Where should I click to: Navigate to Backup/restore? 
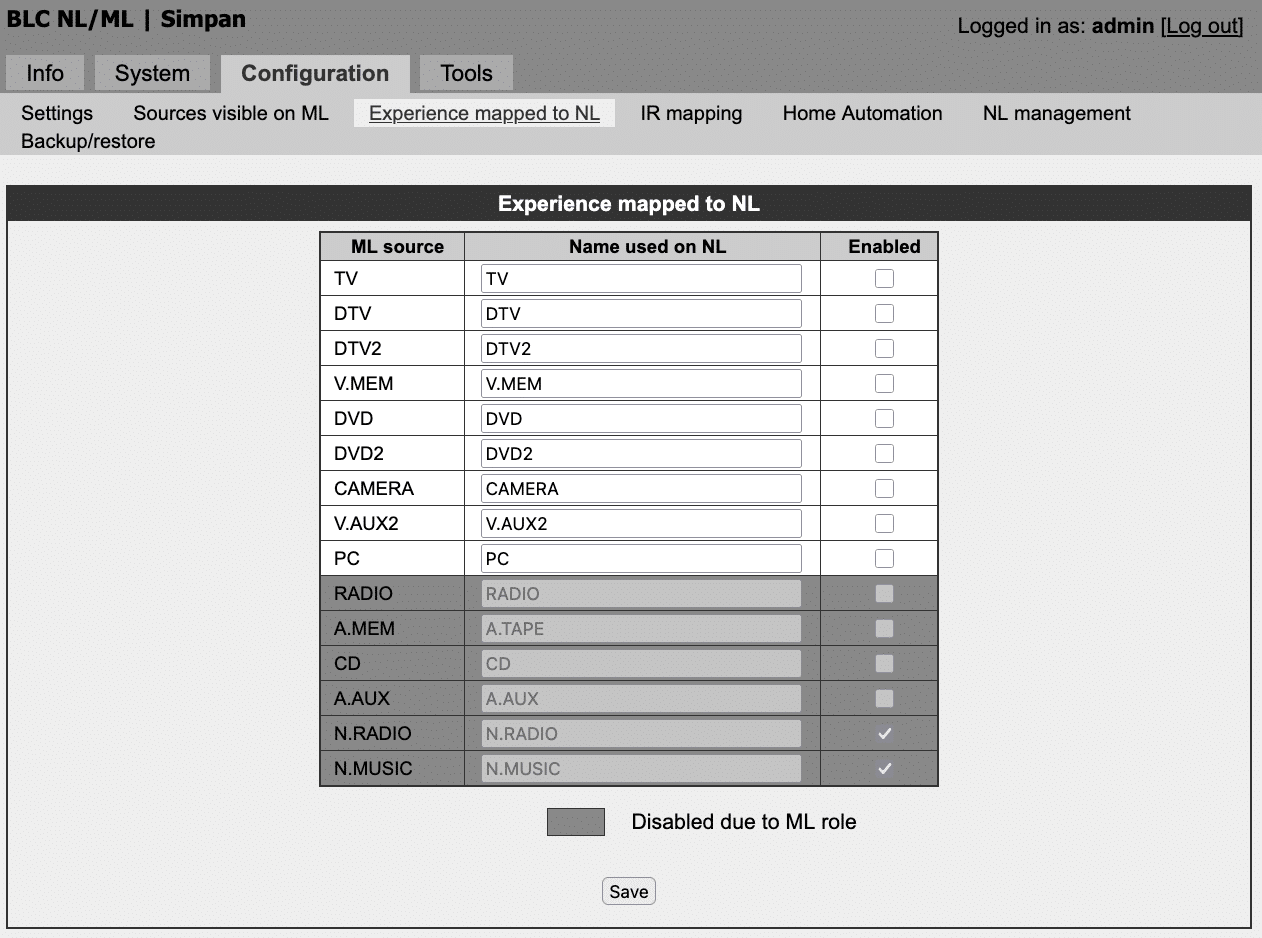[x=88, y=141]
